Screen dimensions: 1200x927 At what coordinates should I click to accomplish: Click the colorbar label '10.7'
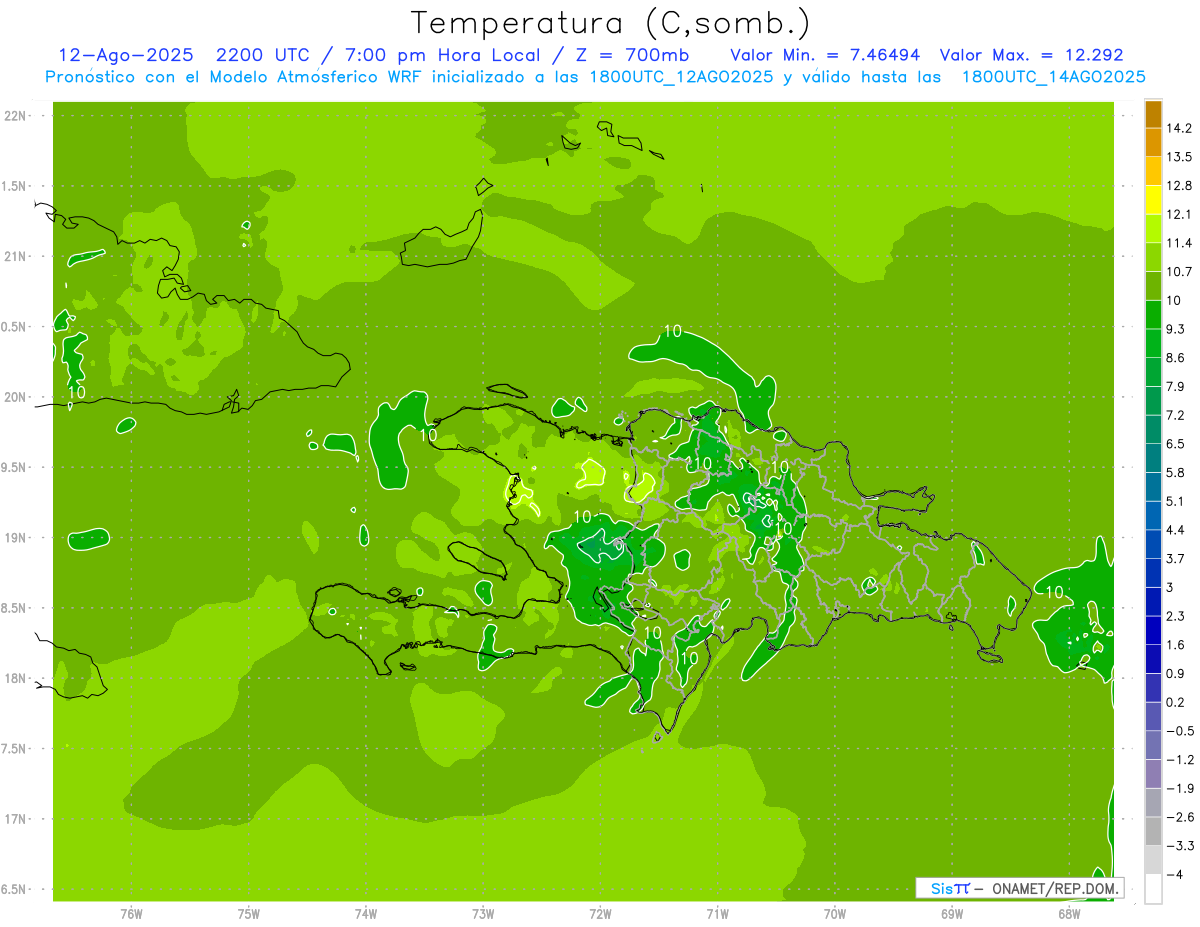(x=1180, y=272)
